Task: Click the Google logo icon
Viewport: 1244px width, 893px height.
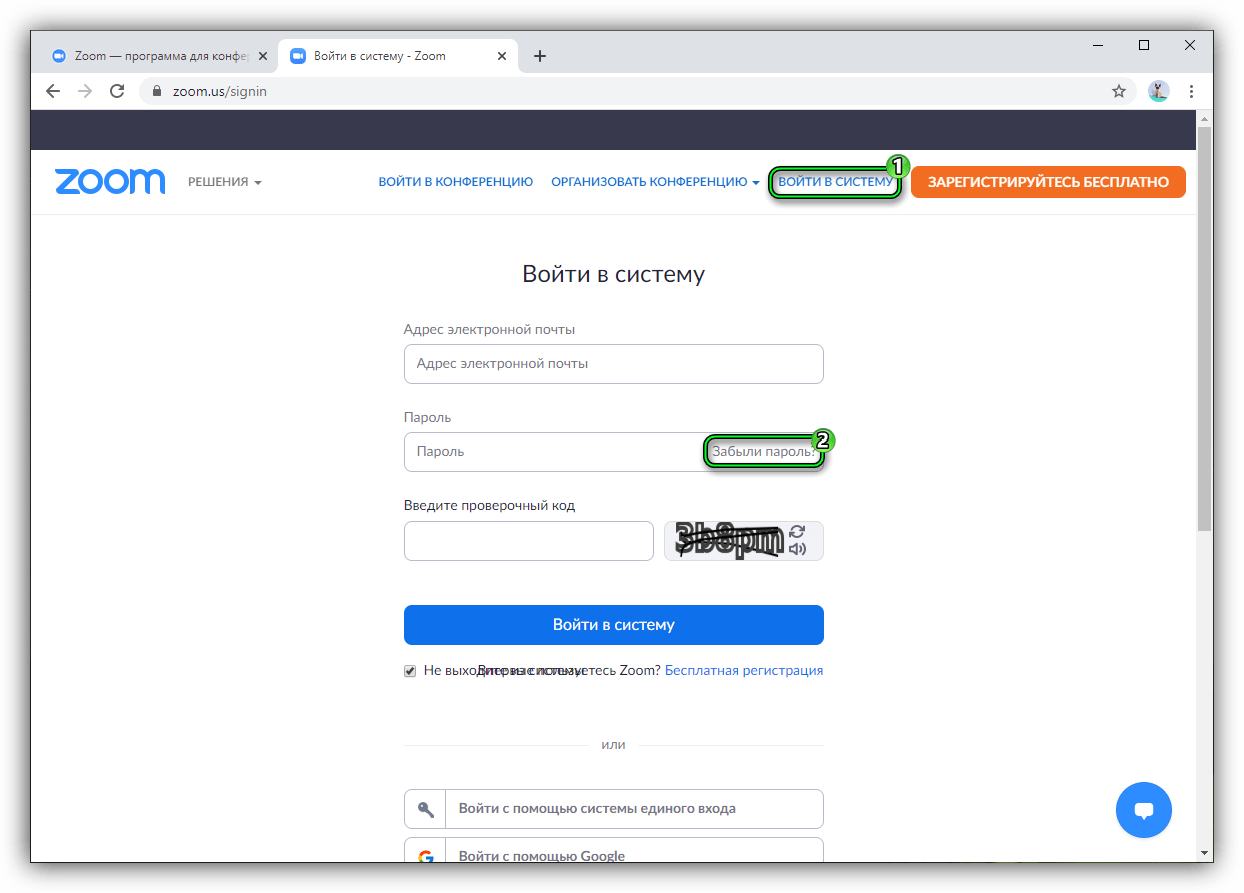Action: coord(426,857)
